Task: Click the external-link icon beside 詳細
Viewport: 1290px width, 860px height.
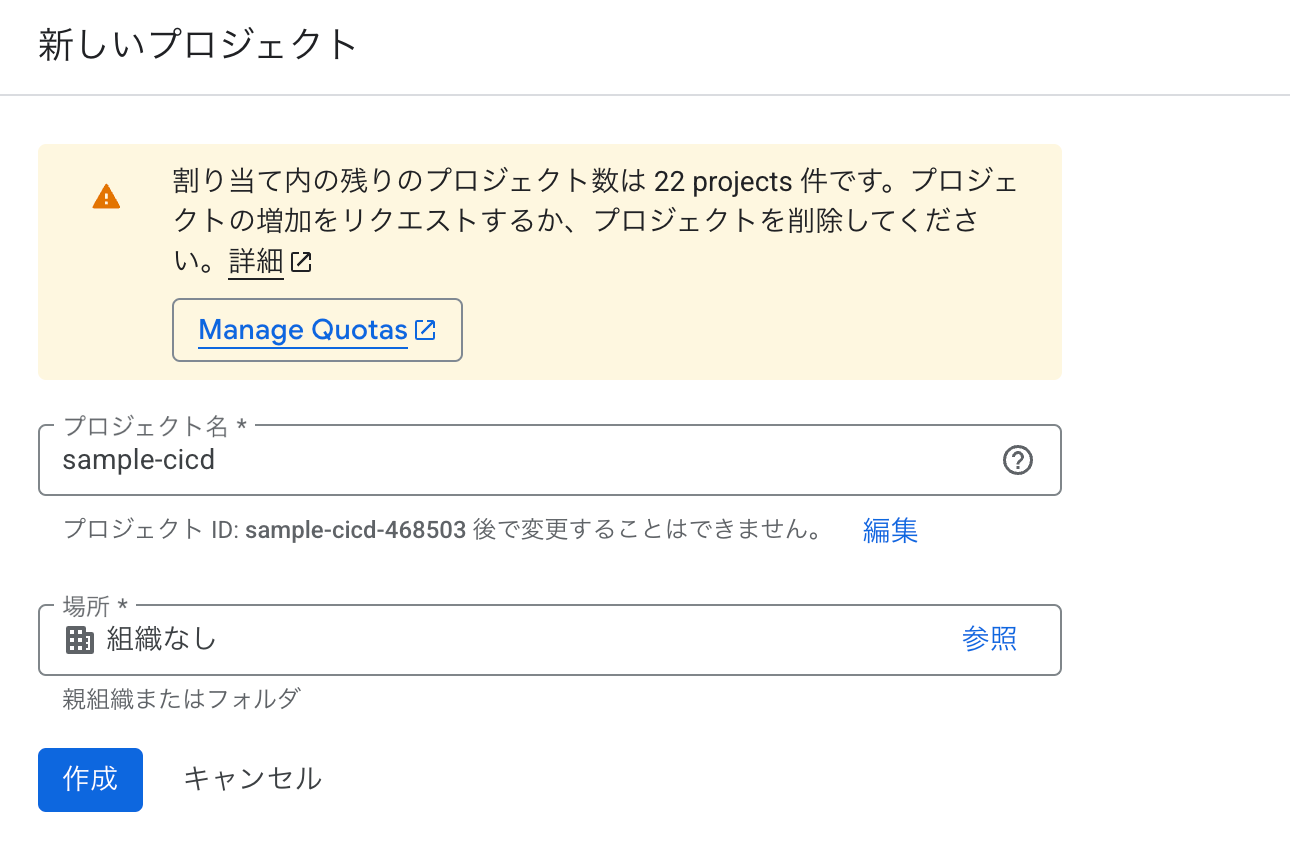Action: point(301,263)
